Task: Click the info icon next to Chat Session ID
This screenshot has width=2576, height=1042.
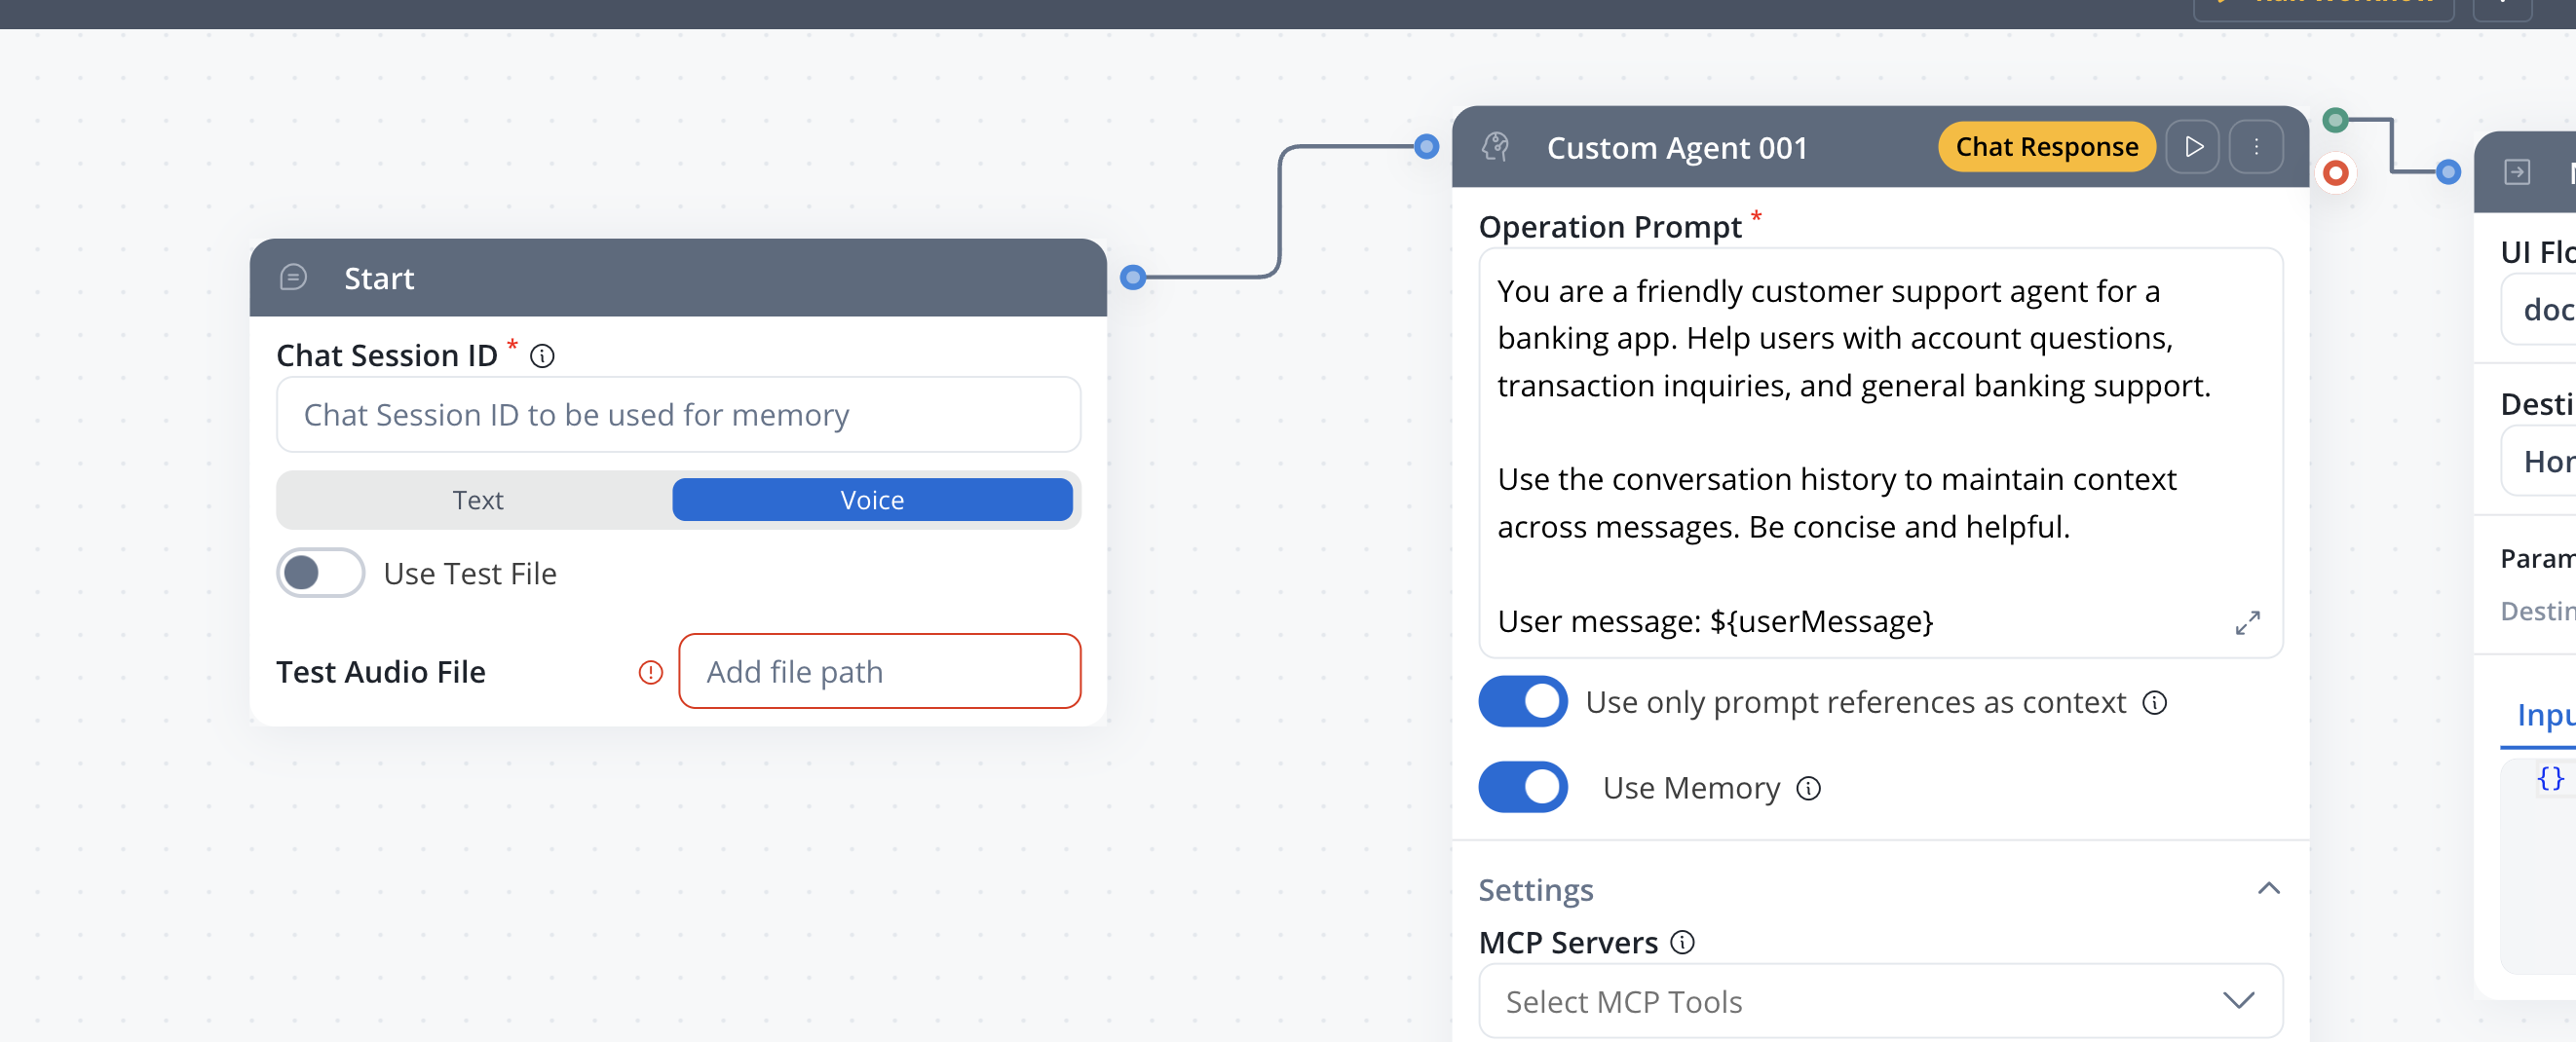Action: coord(542,355)
